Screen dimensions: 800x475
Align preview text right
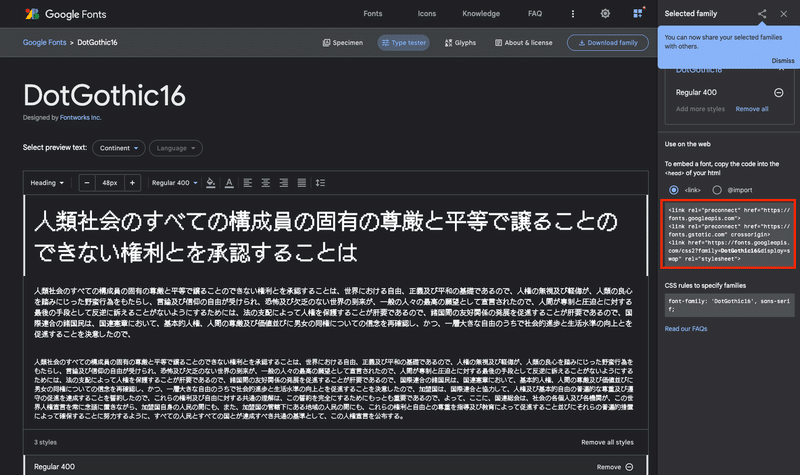284,183
